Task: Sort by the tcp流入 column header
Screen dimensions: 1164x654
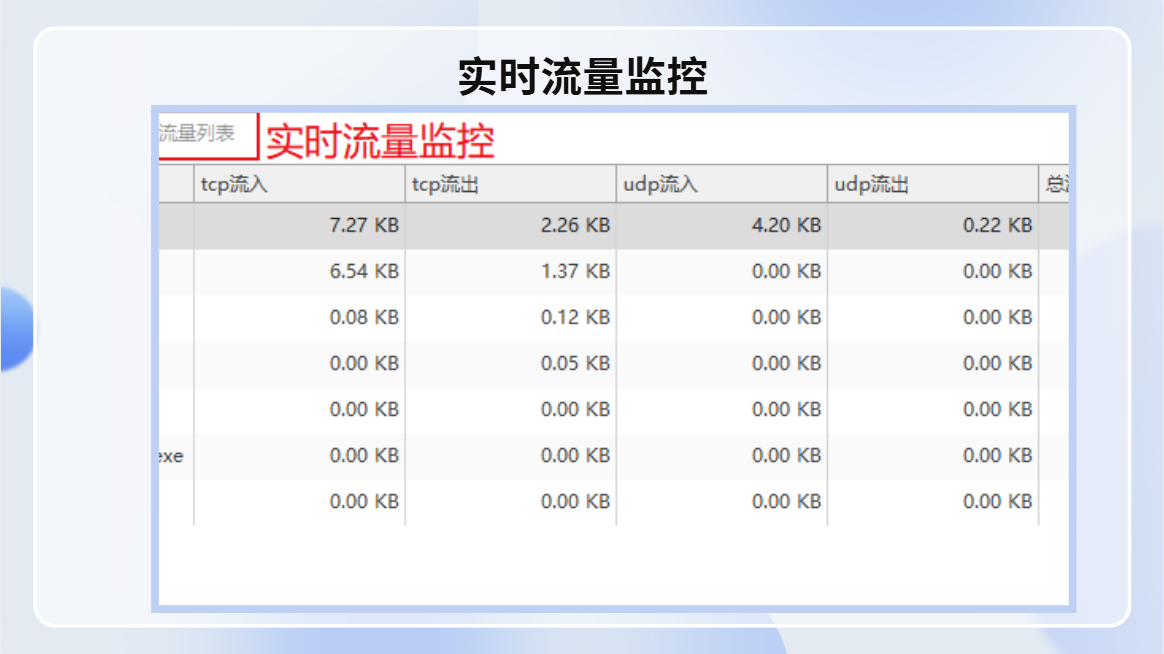Action: (300, 184)
